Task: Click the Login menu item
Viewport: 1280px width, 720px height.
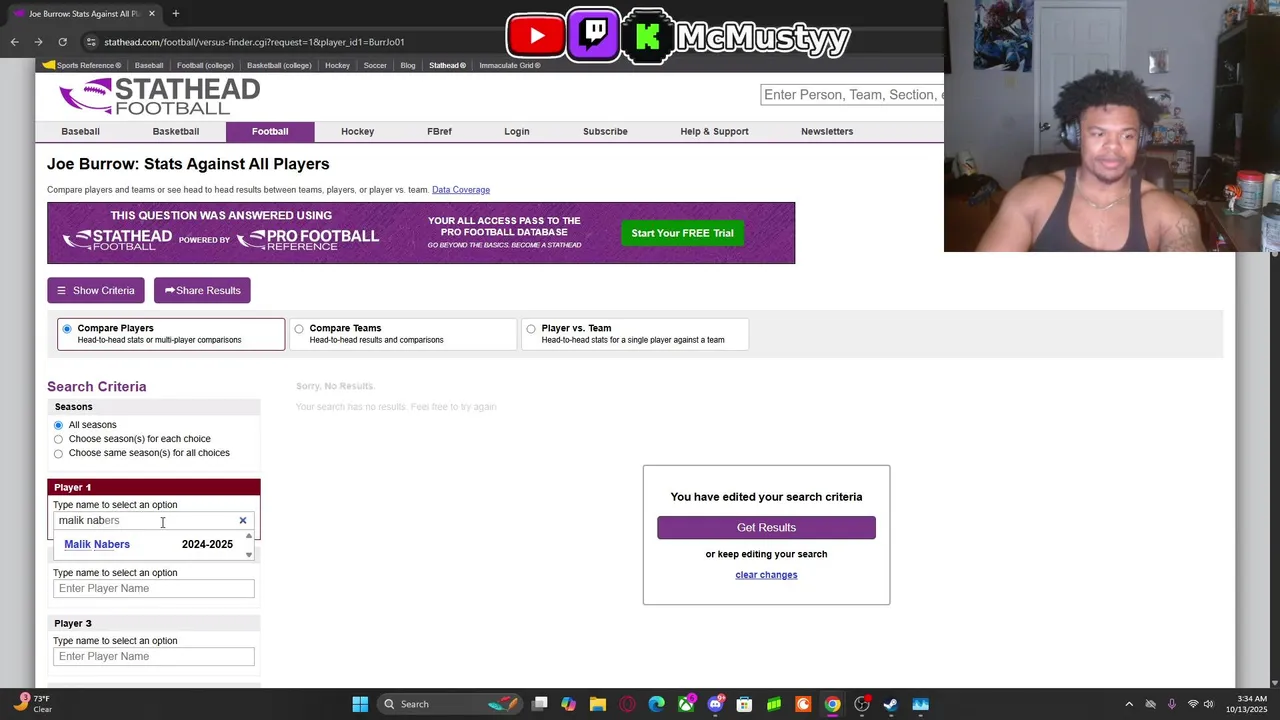Action: (517, 131)
